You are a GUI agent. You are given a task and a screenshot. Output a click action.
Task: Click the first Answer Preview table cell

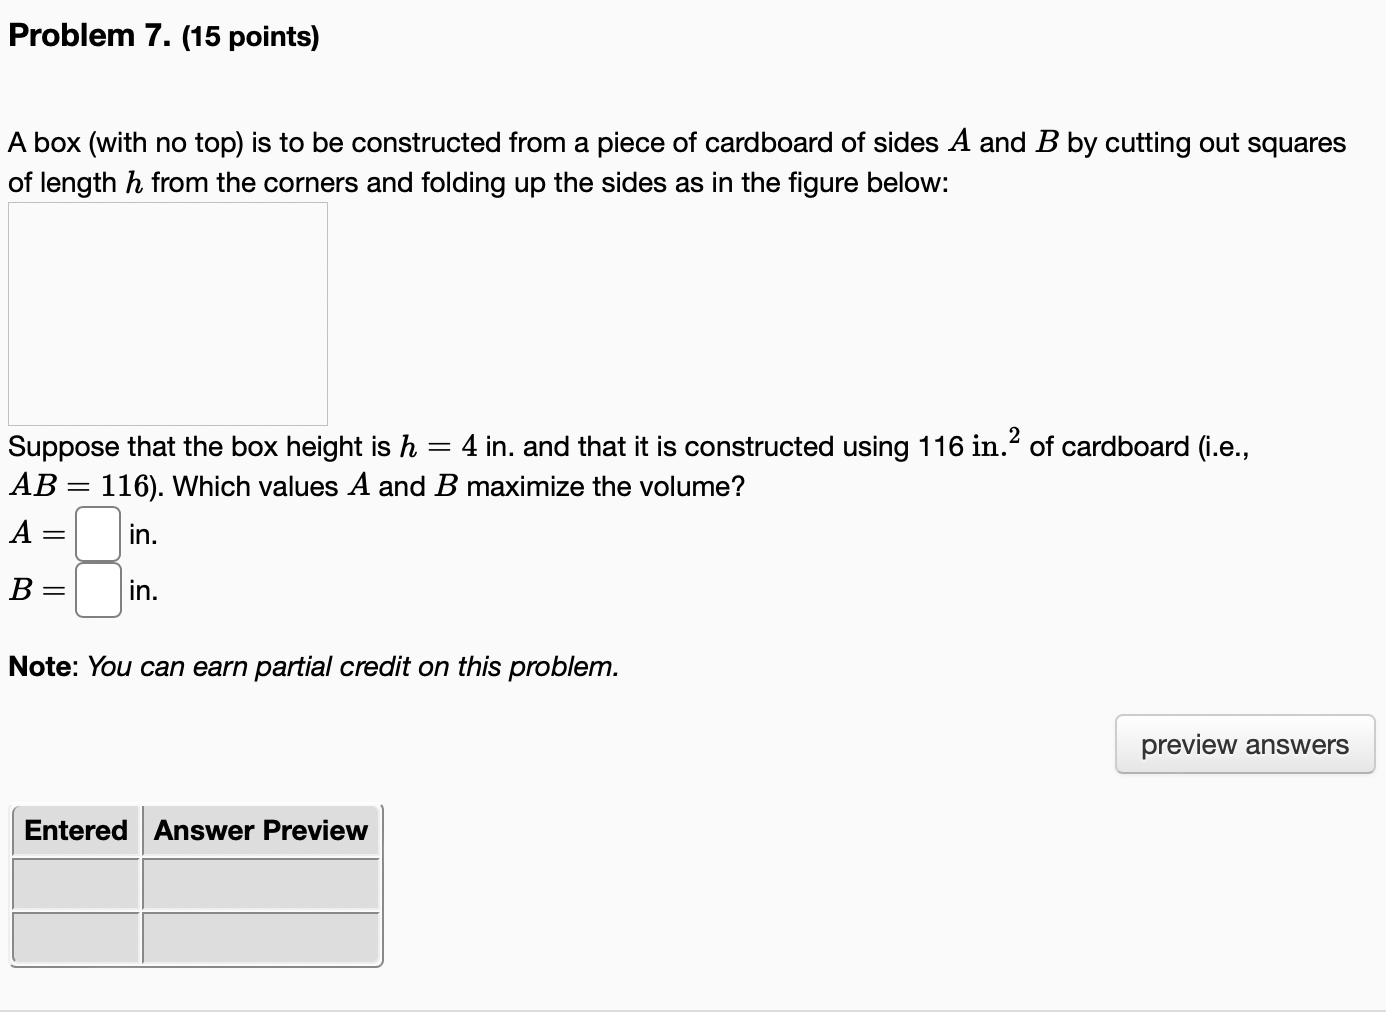coord(260,885)
